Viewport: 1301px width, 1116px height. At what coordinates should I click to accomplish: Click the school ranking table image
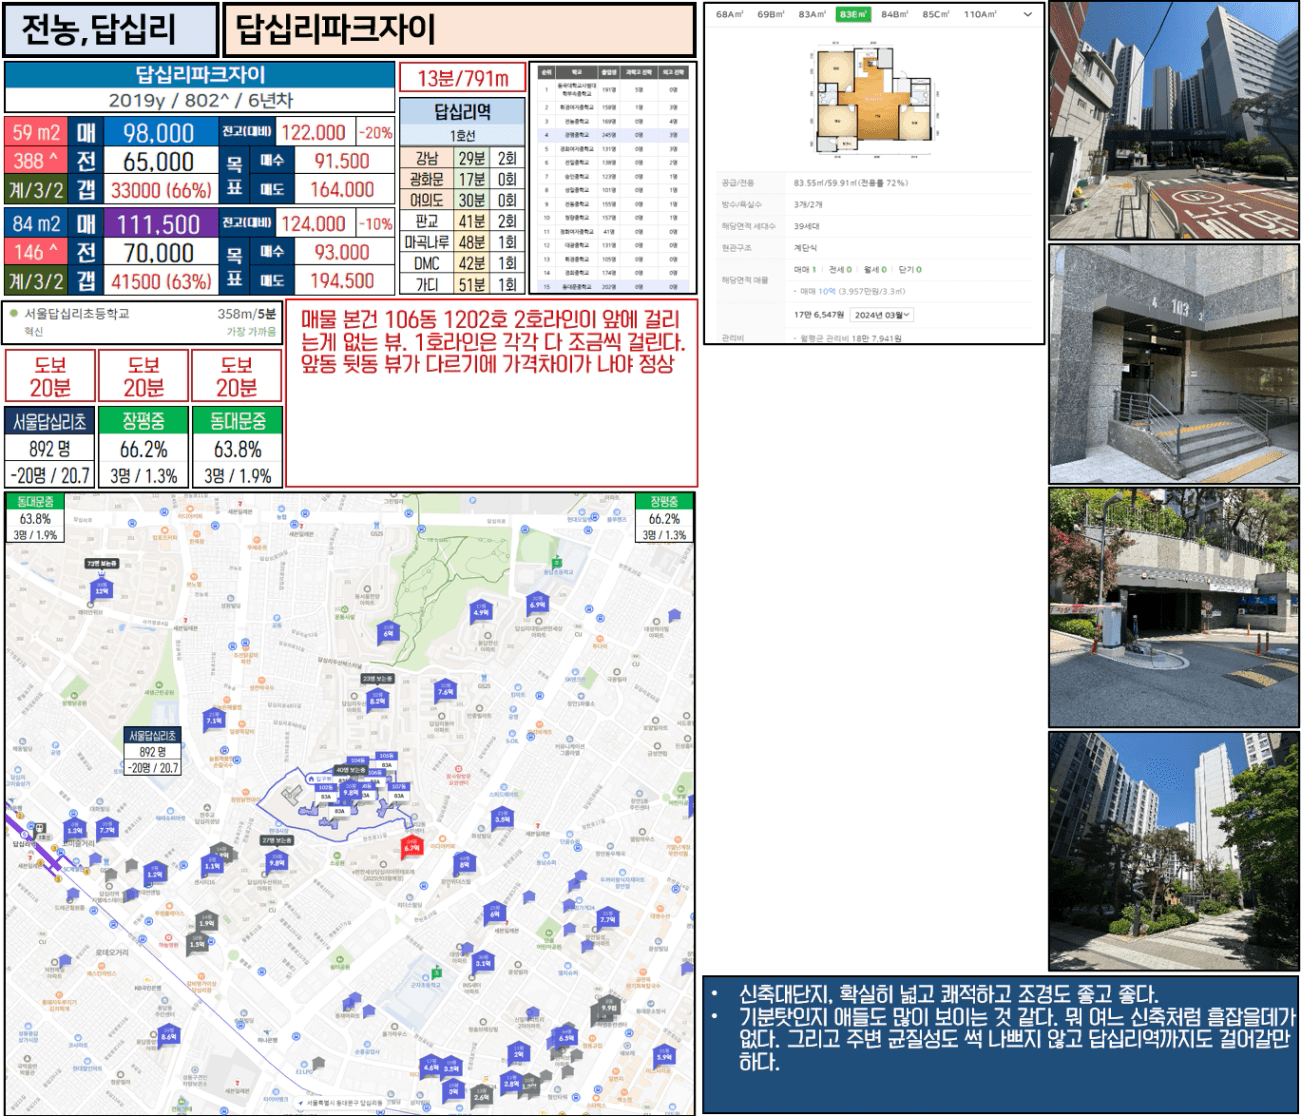pyautogui.click(x=612, y=178)
